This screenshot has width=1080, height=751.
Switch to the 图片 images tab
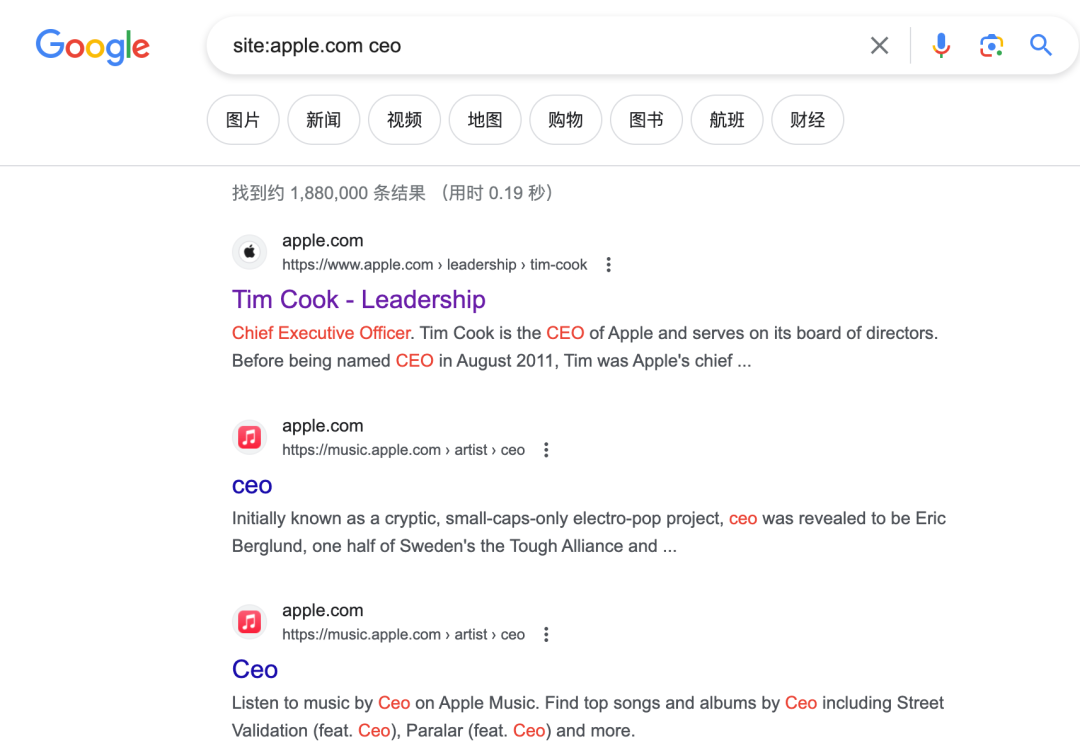pos(243,120)
